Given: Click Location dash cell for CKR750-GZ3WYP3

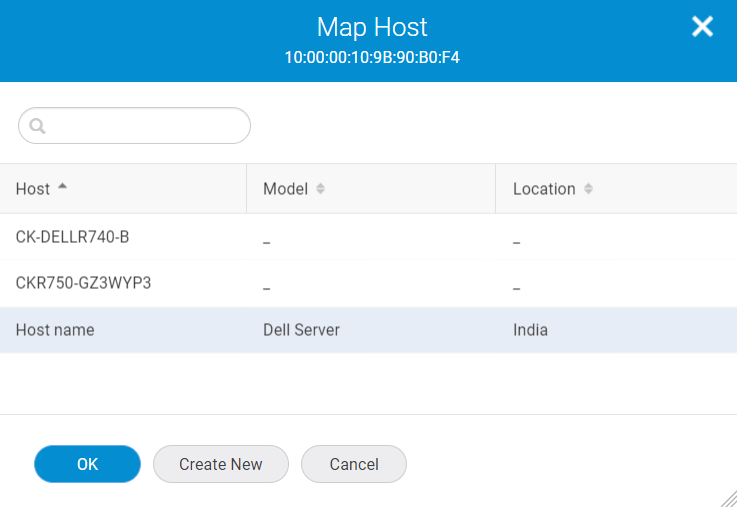Looking at the screenshot, I should pyautogui.click(x=517, y=288).
